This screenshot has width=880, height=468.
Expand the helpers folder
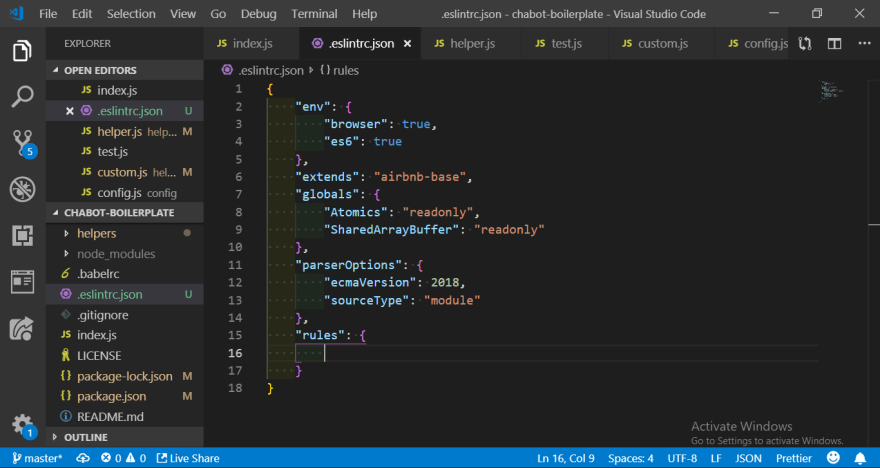(125, 233)
